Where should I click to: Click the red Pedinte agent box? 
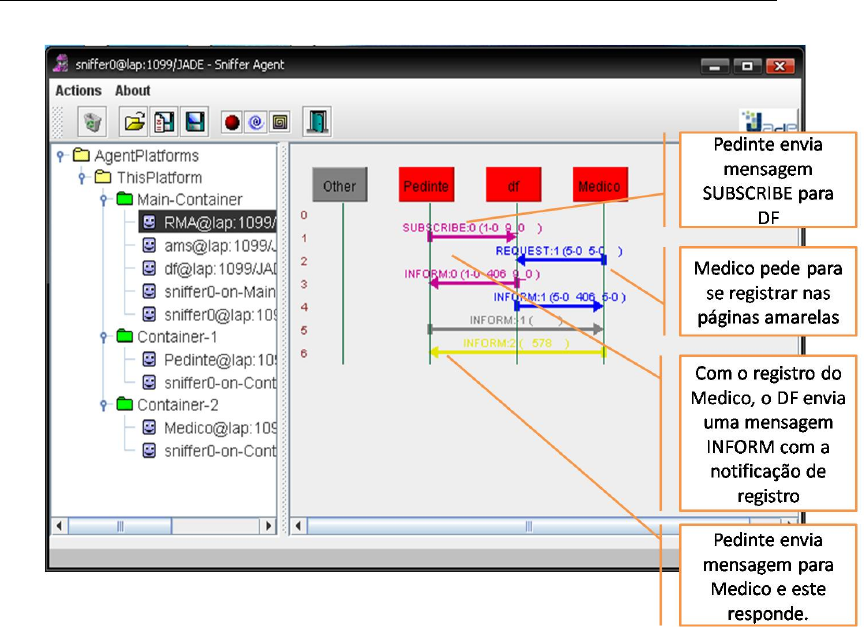[426, 185]
